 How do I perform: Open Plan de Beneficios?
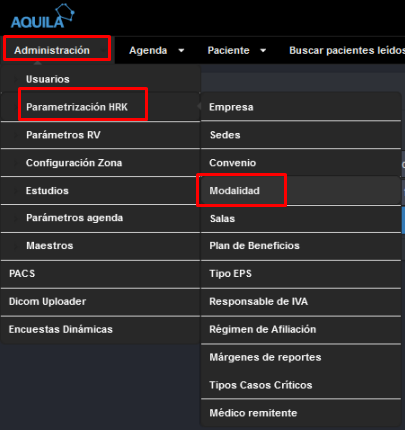pyautogui.click(x=301, y=246)
